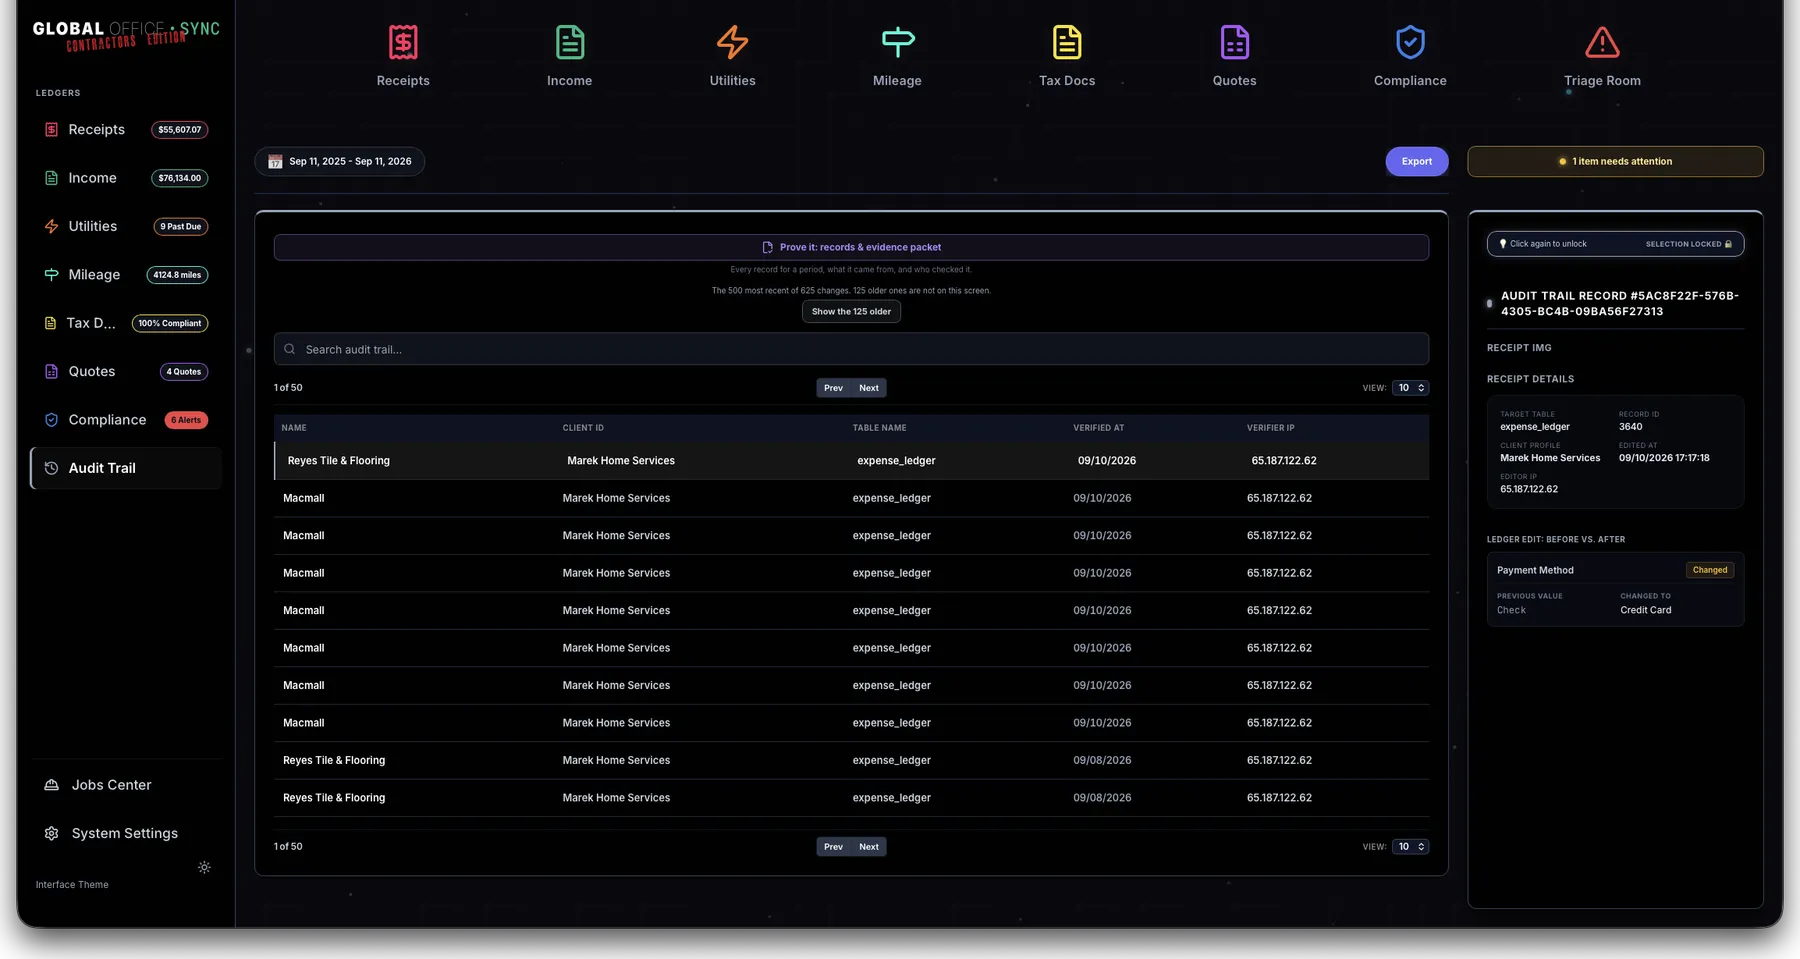Click the top Prev page button

click(833, 388)
